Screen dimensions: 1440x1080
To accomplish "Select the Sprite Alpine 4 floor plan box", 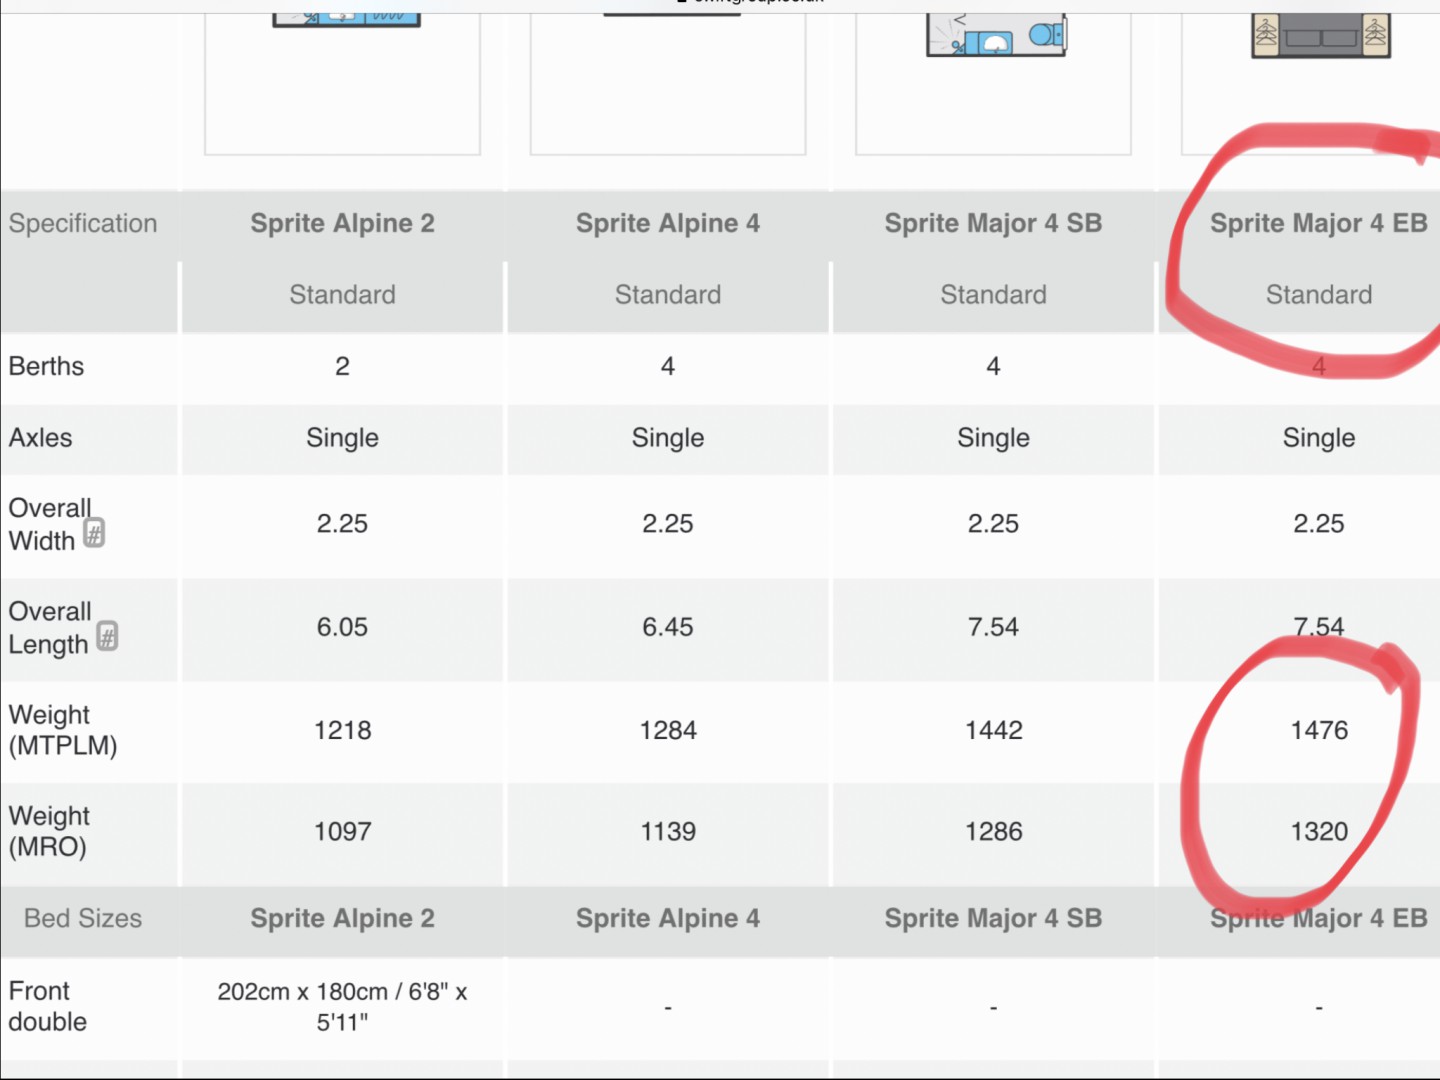I will click(668, 80).
